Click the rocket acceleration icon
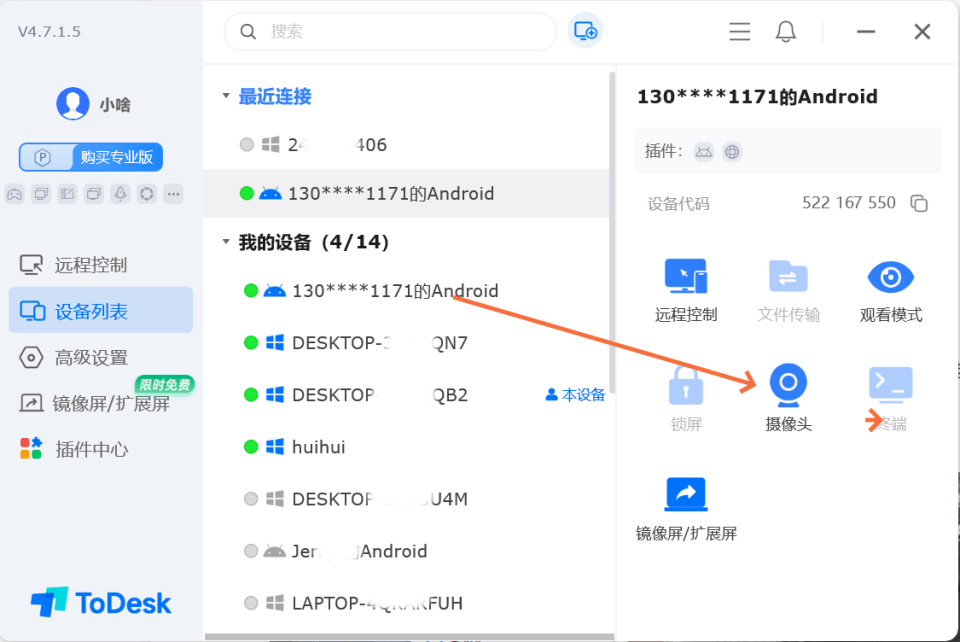Screen dimensions: 960x642 120,194
